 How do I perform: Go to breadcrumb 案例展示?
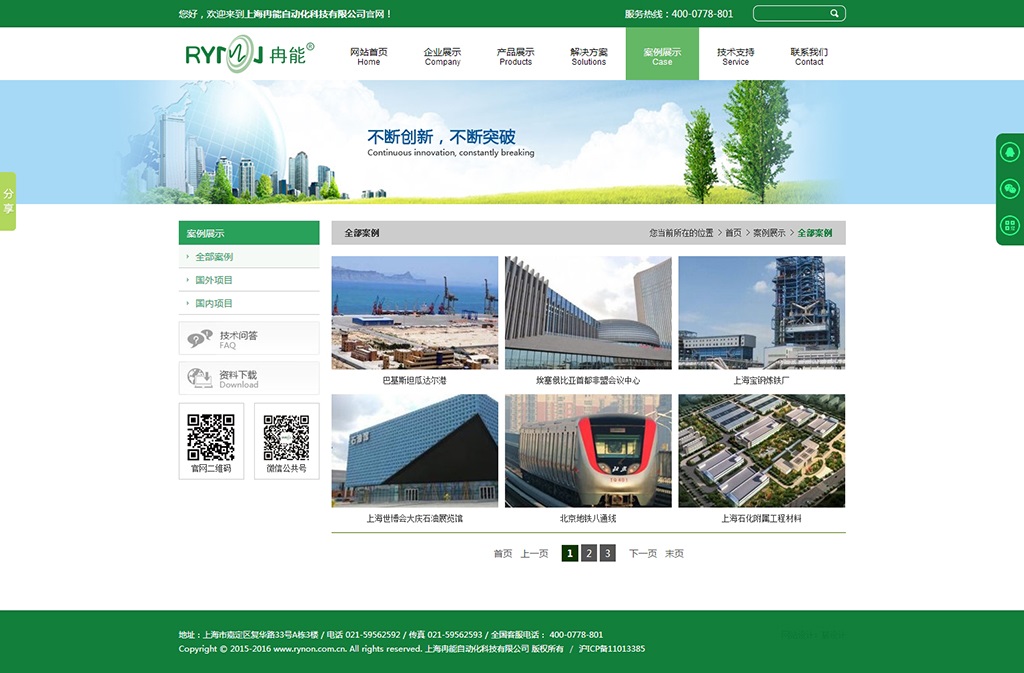(x=769, y=232)
